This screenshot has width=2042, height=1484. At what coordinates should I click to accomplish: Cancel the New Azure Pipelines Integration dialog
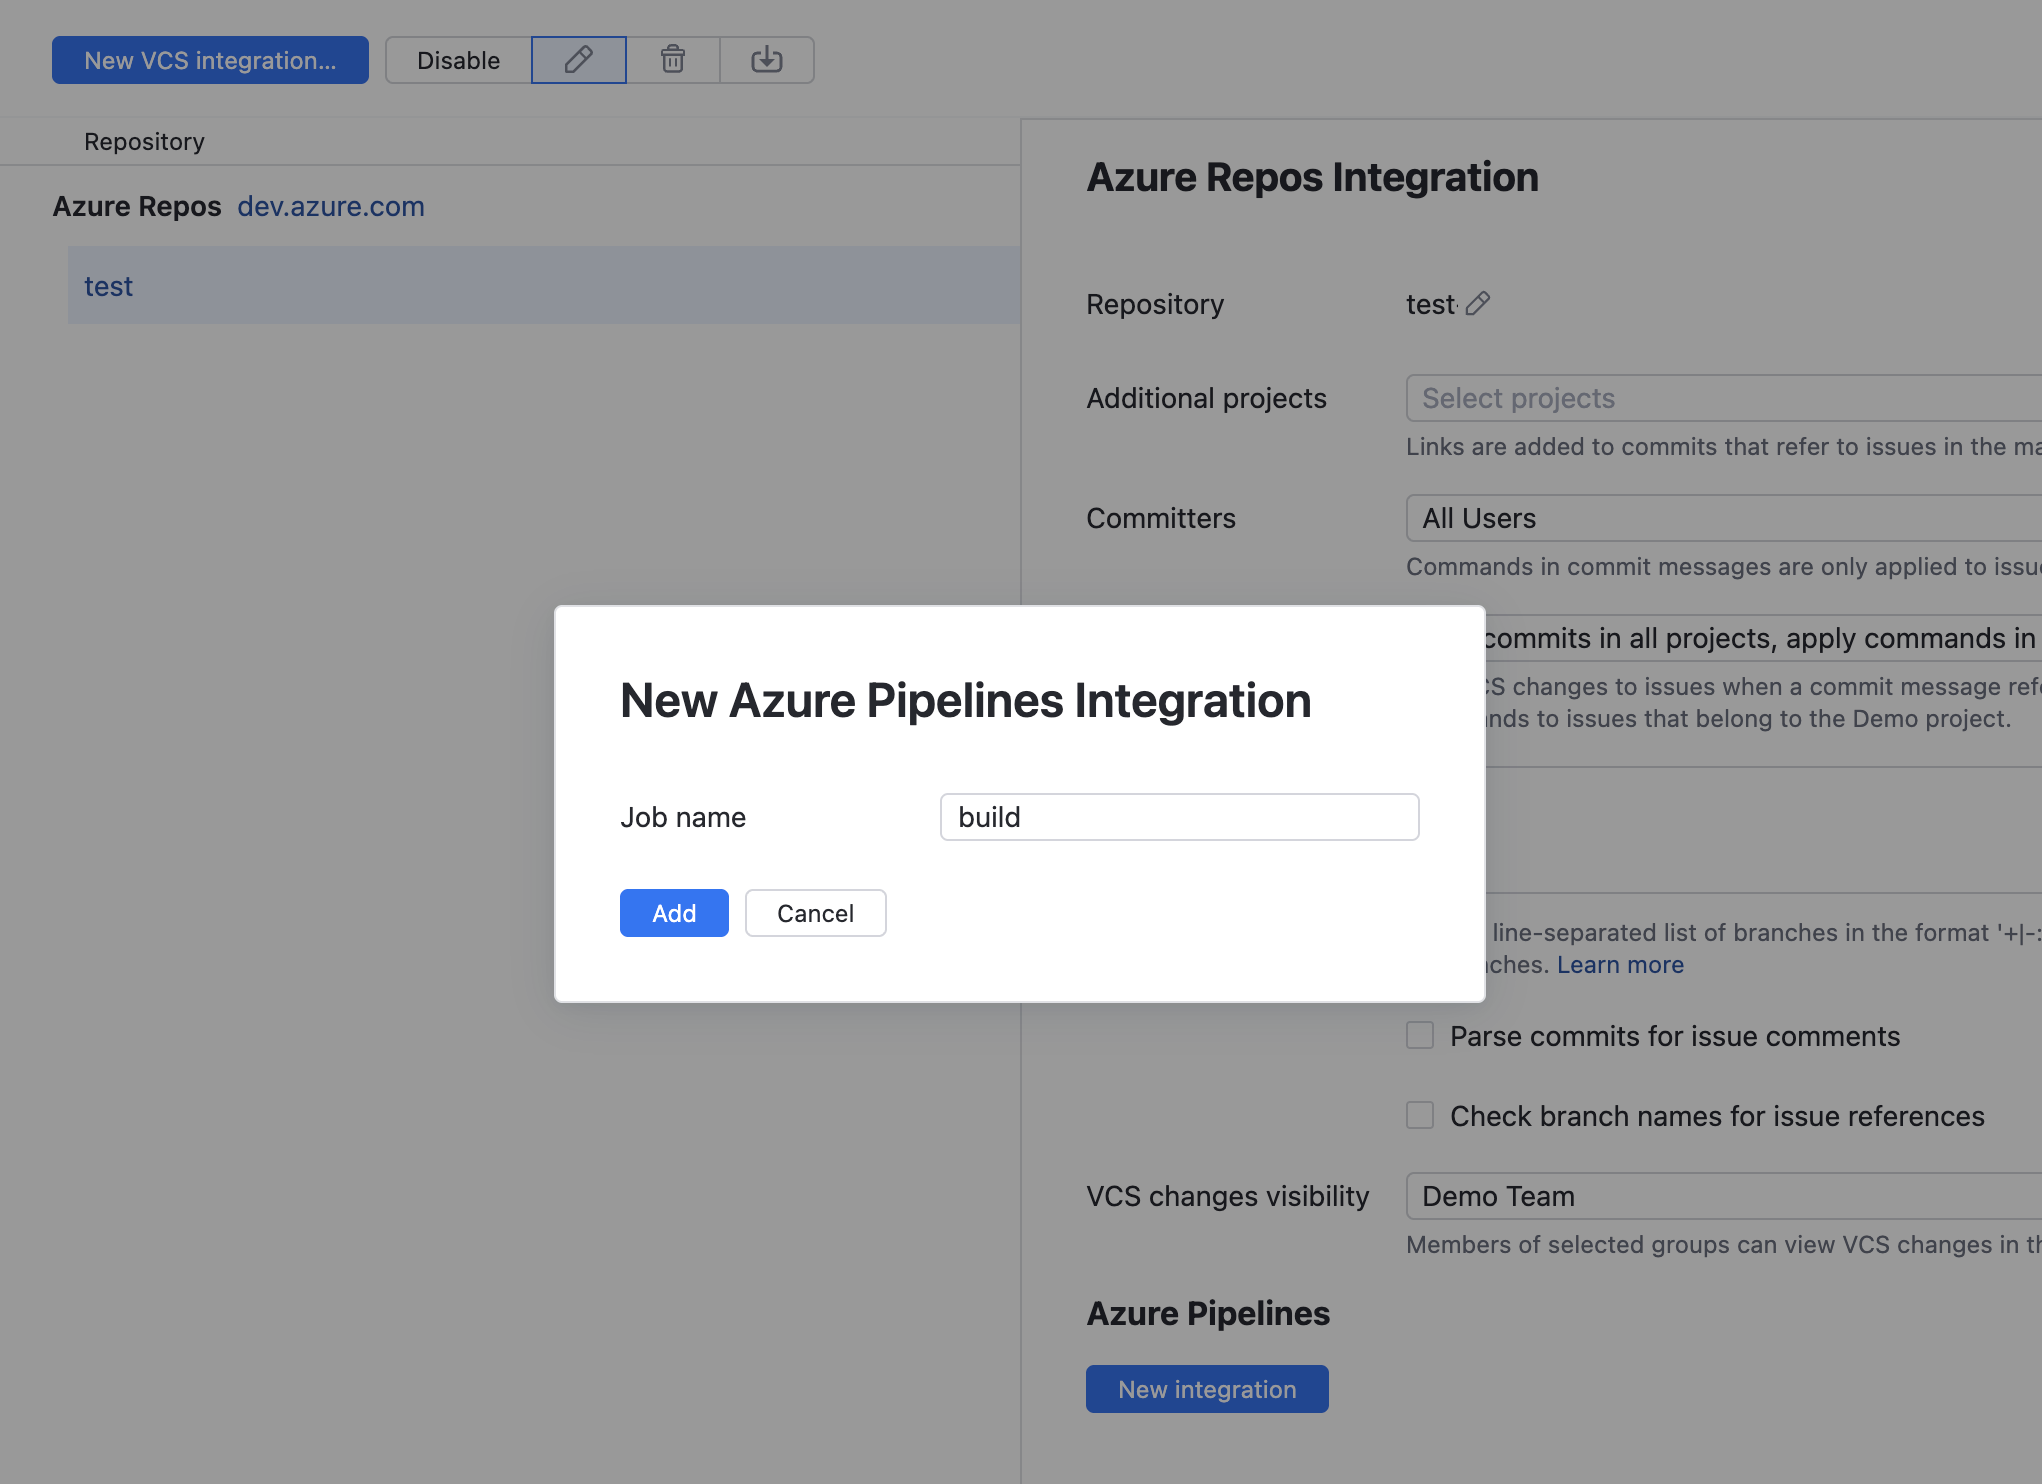[x=815, y=912]
